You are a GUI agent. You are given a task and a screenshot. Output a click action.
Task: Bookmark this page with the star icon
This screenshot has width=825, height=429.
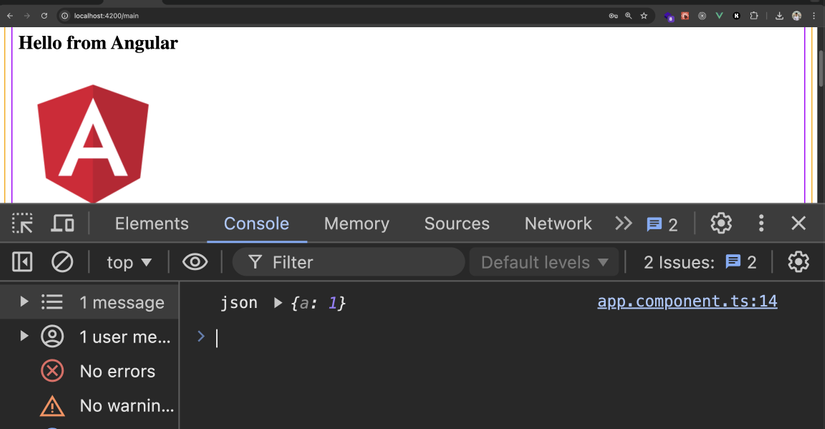point(643,16)
